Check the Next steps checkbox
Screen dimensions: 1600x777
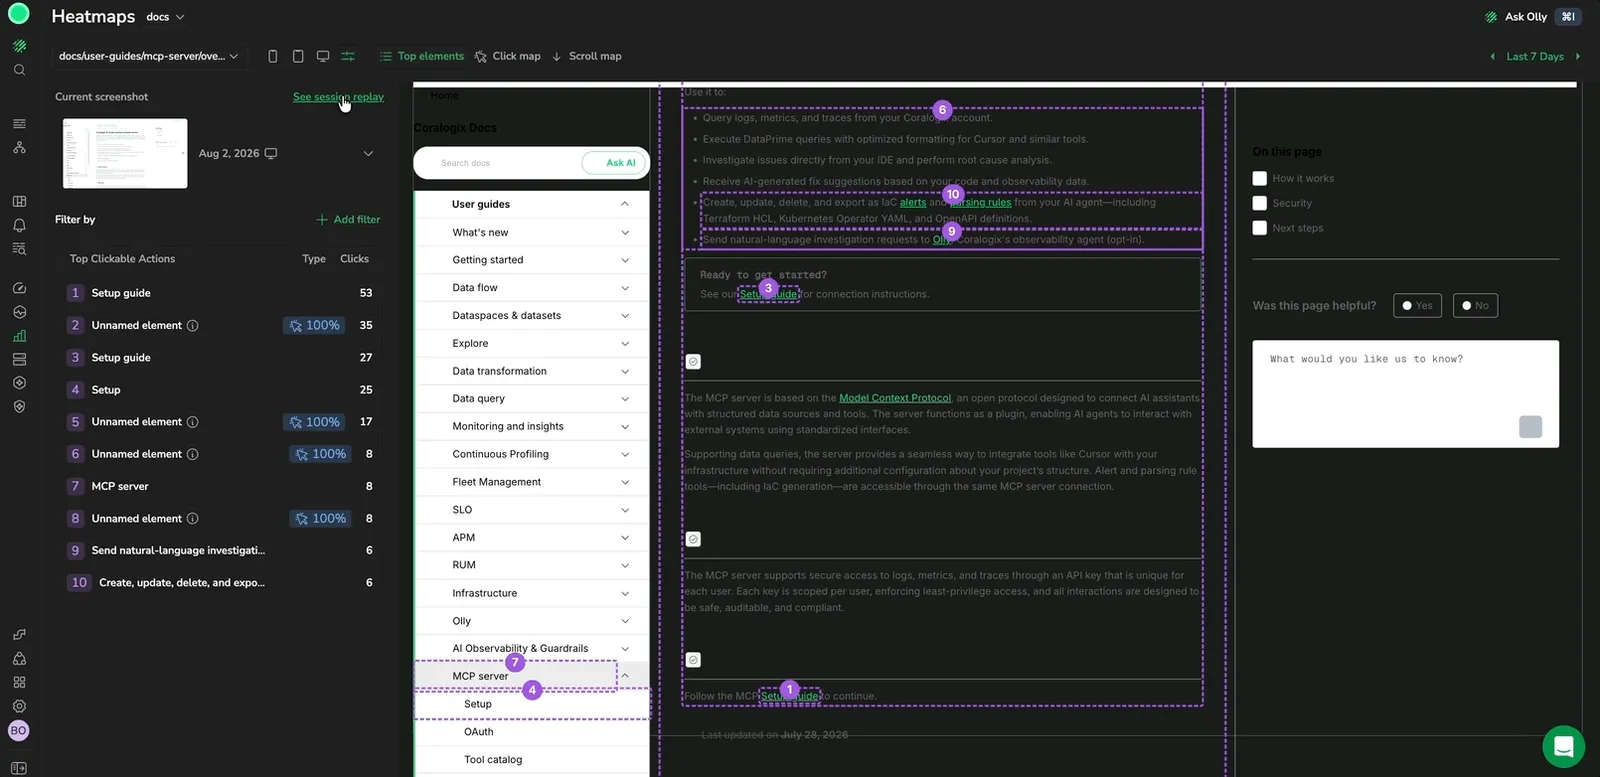1260,228
